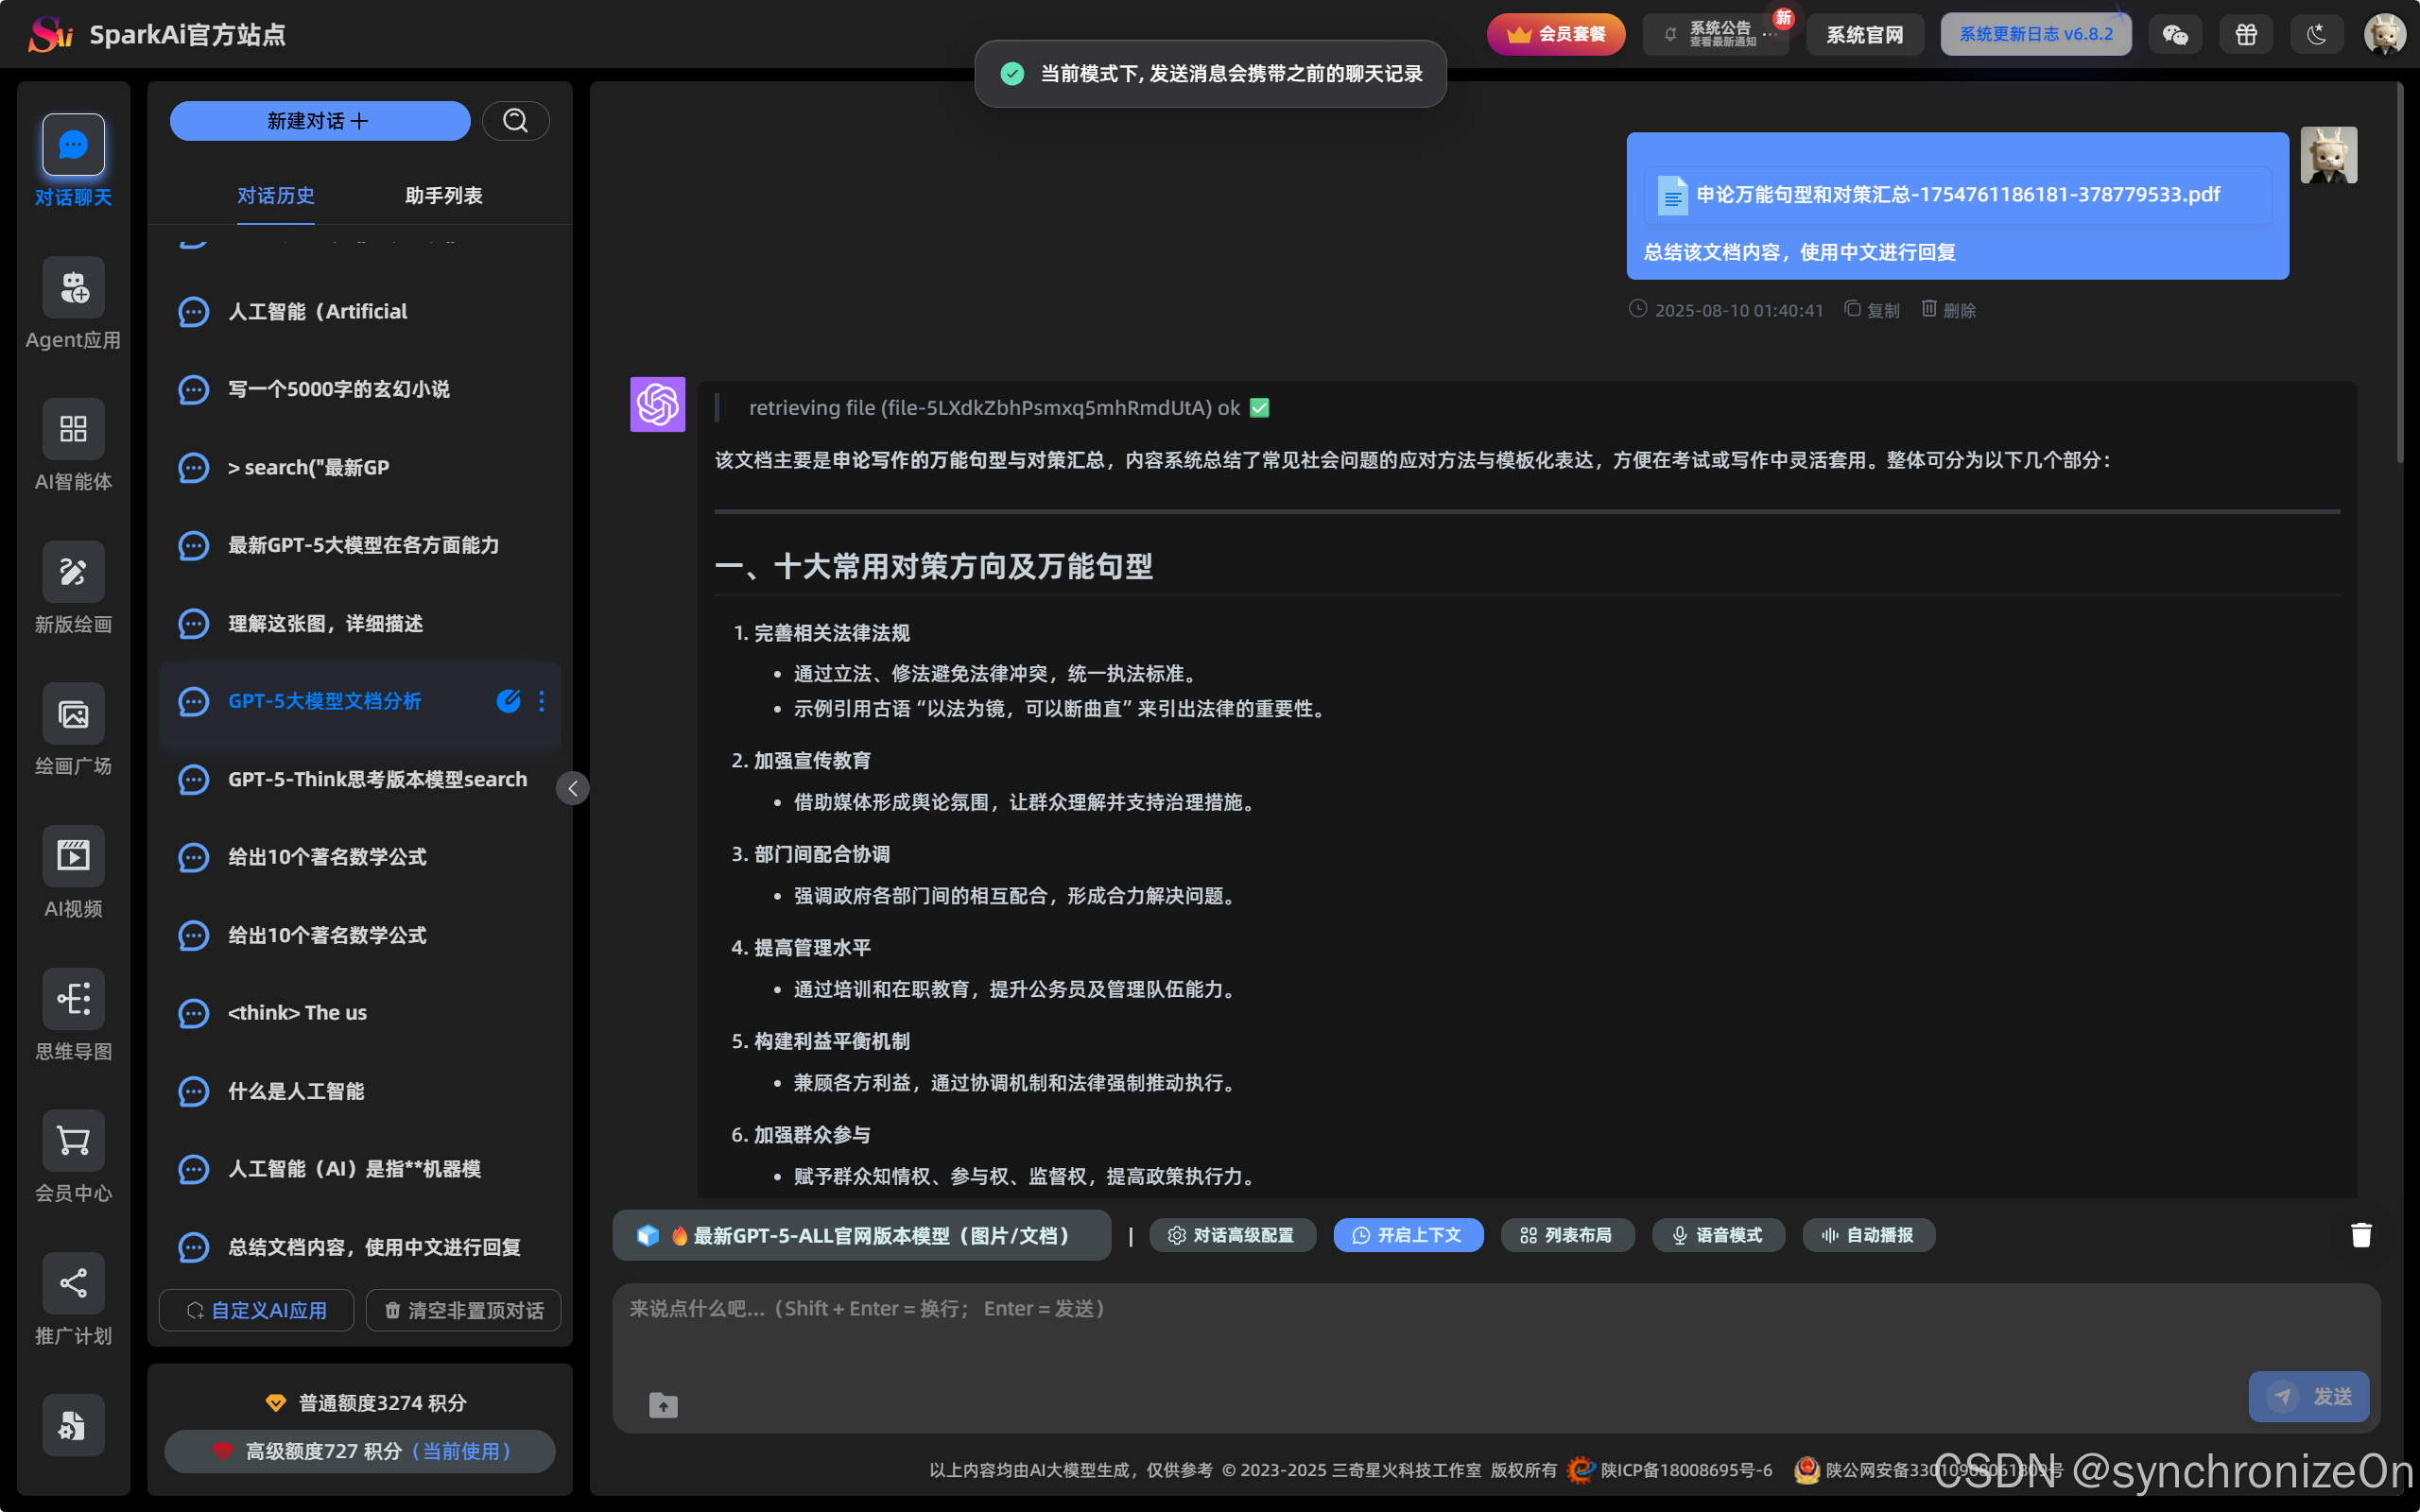Select the 对话历史 tab
Viewport: 2420px width, 1512px height.
[x=275, y=196]
